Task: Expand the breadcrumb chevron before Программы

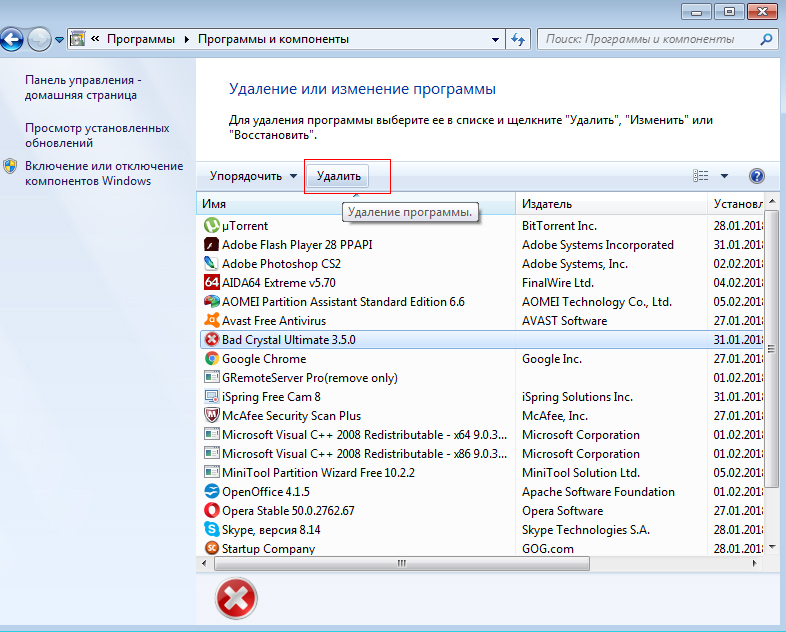Action: pyautogui.click(x=95, y=39)
